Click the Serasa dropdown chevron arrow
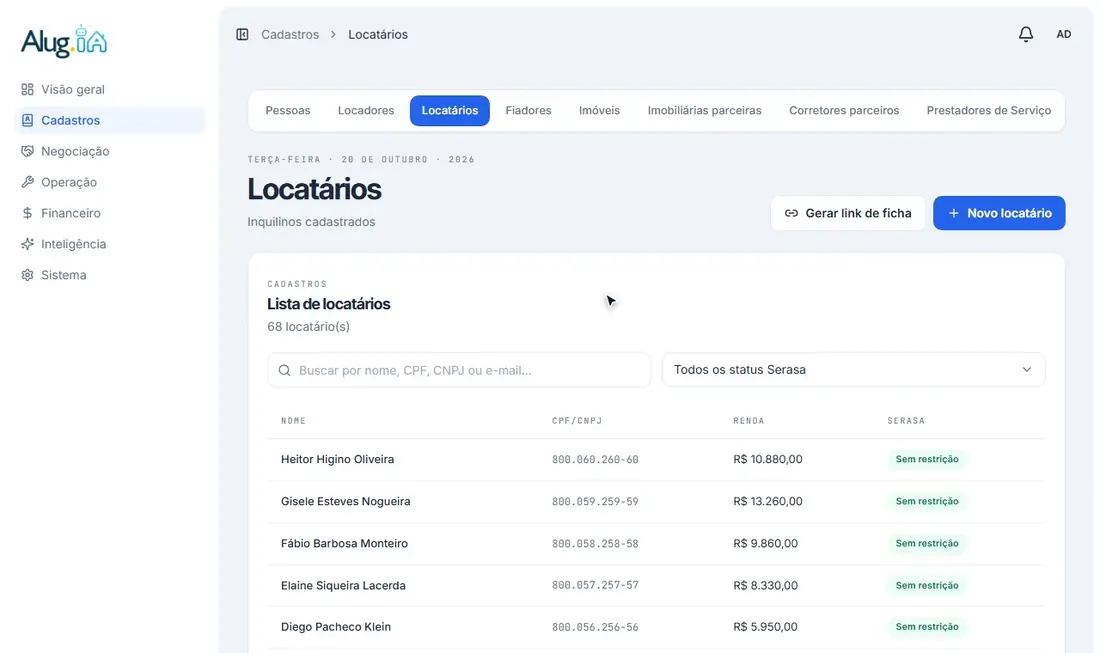 point(1026,370)
